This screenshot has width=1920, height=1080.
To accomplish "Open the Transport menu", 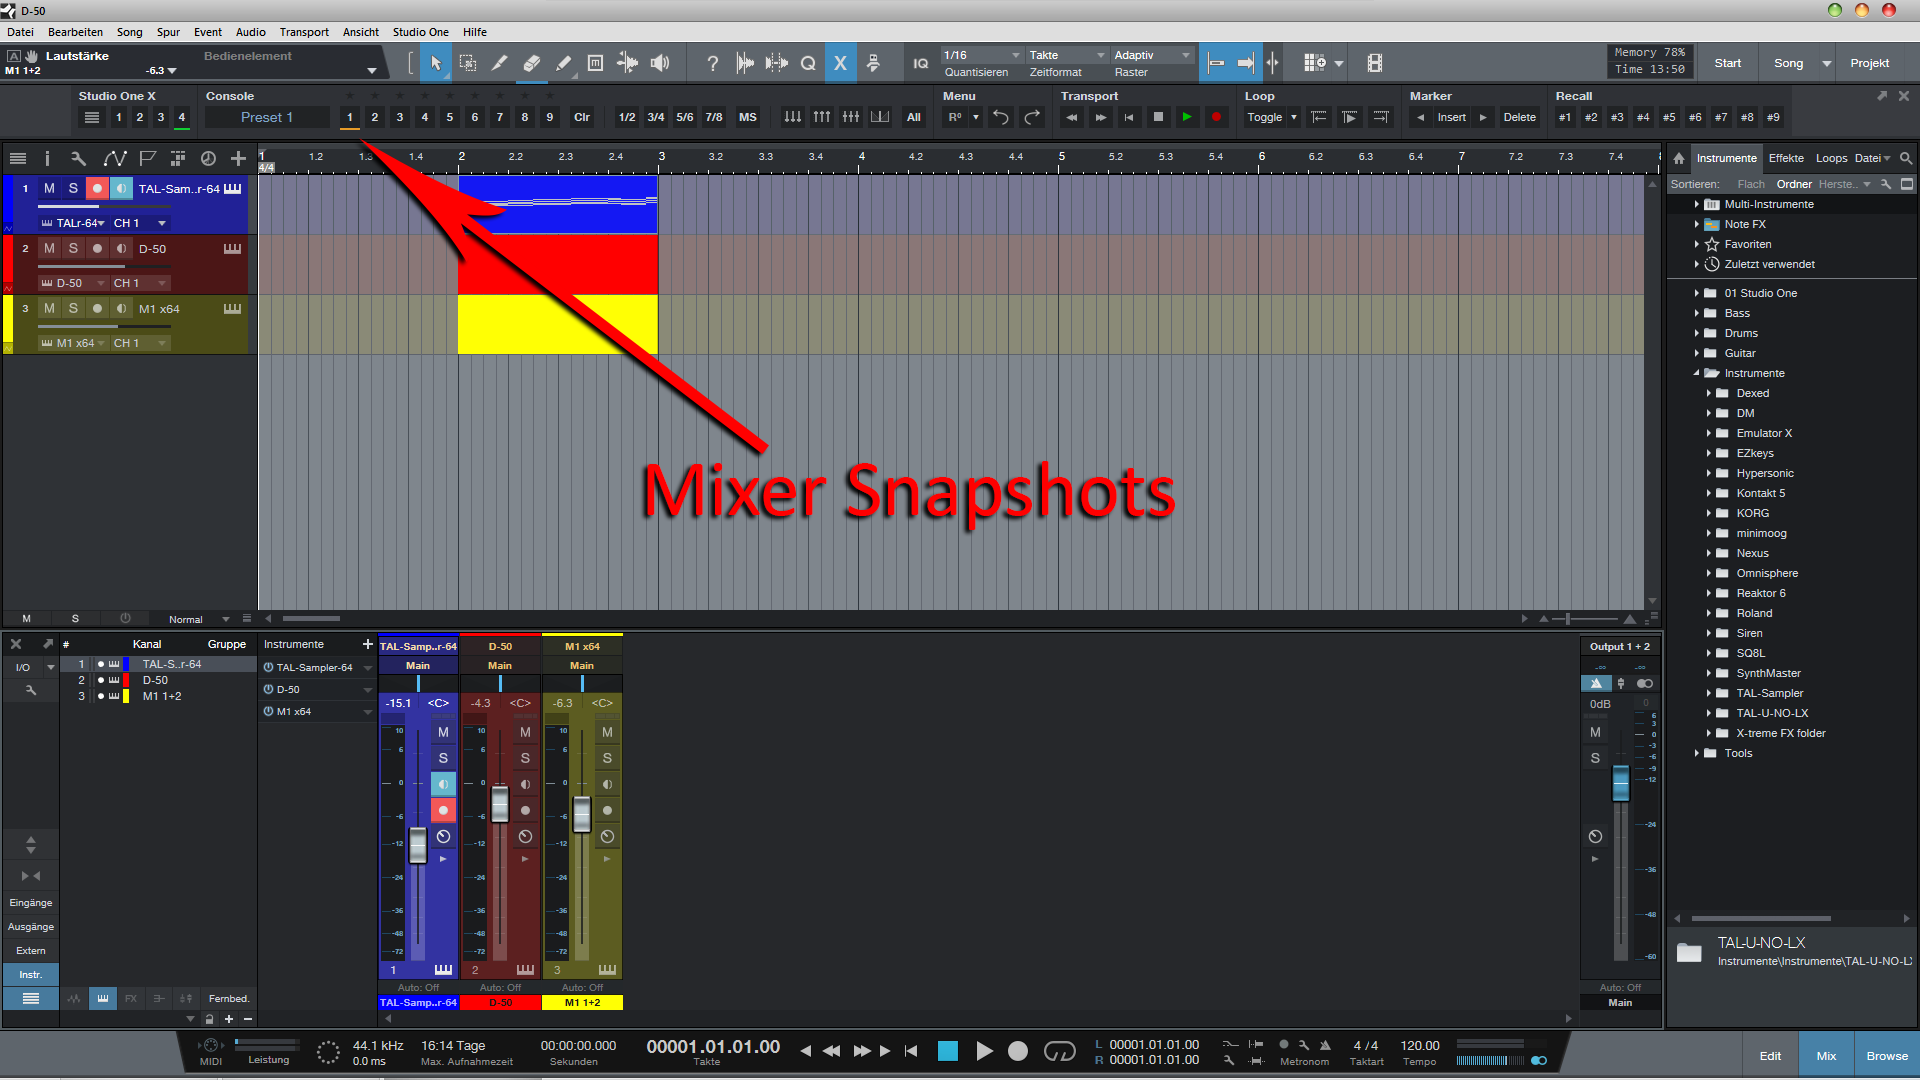I will click(x=303, y=32).
